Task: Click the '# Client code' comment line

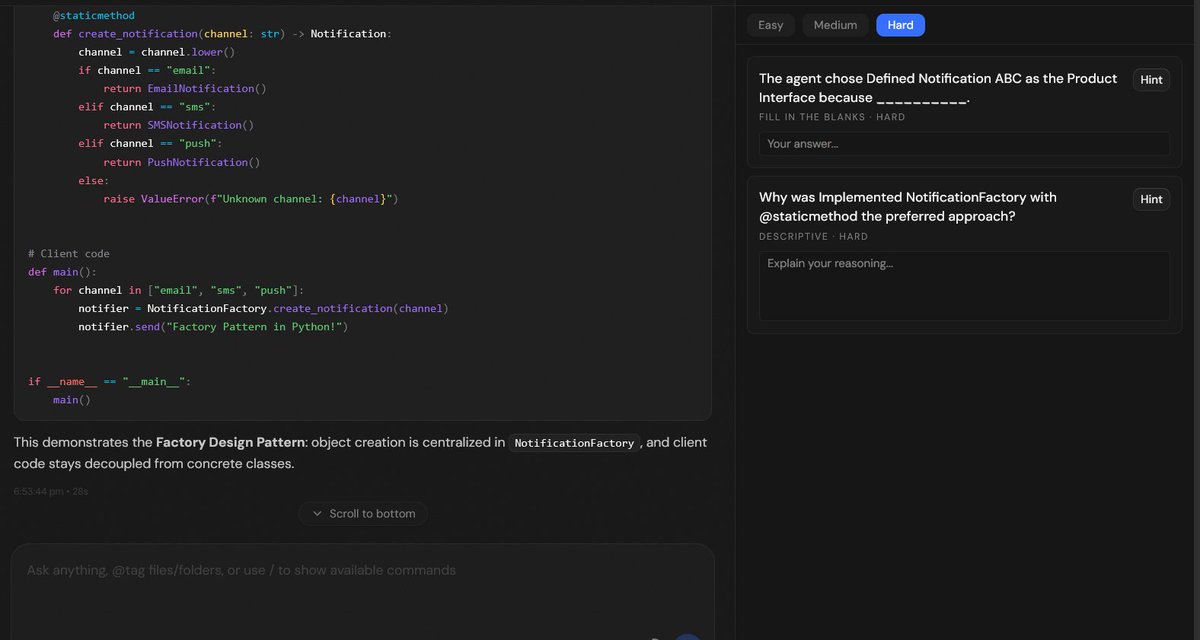Action: pyautogui.click(x=69, y=254)
